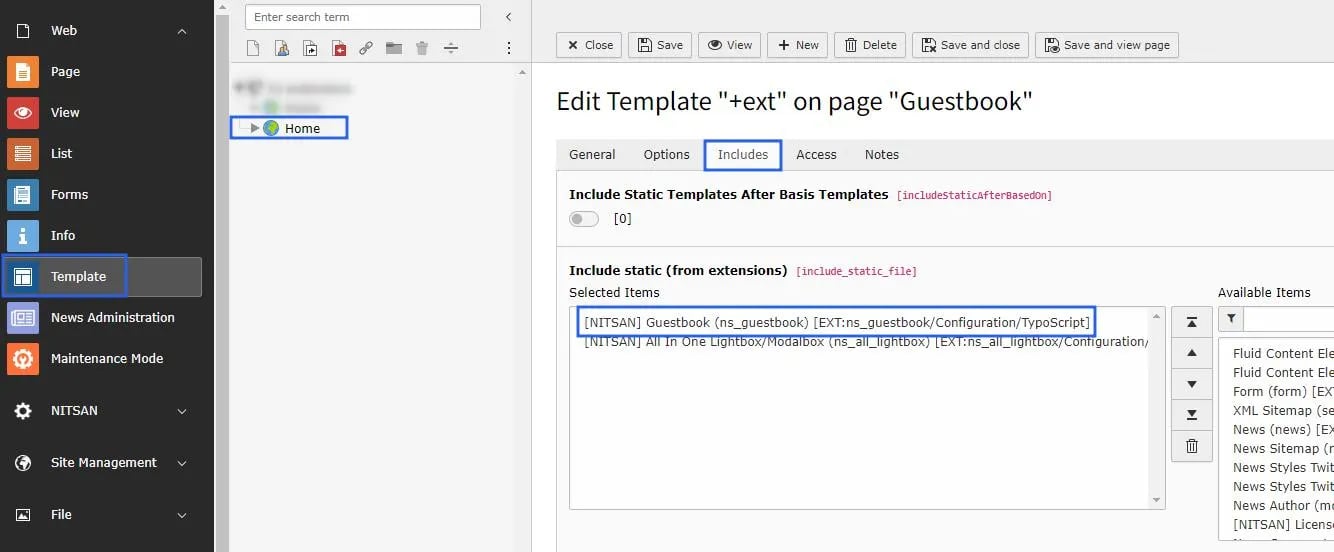The image size is (1334, 552).
Task: Toggle Include Static Templates After Basis Templates
Action: 584,219
